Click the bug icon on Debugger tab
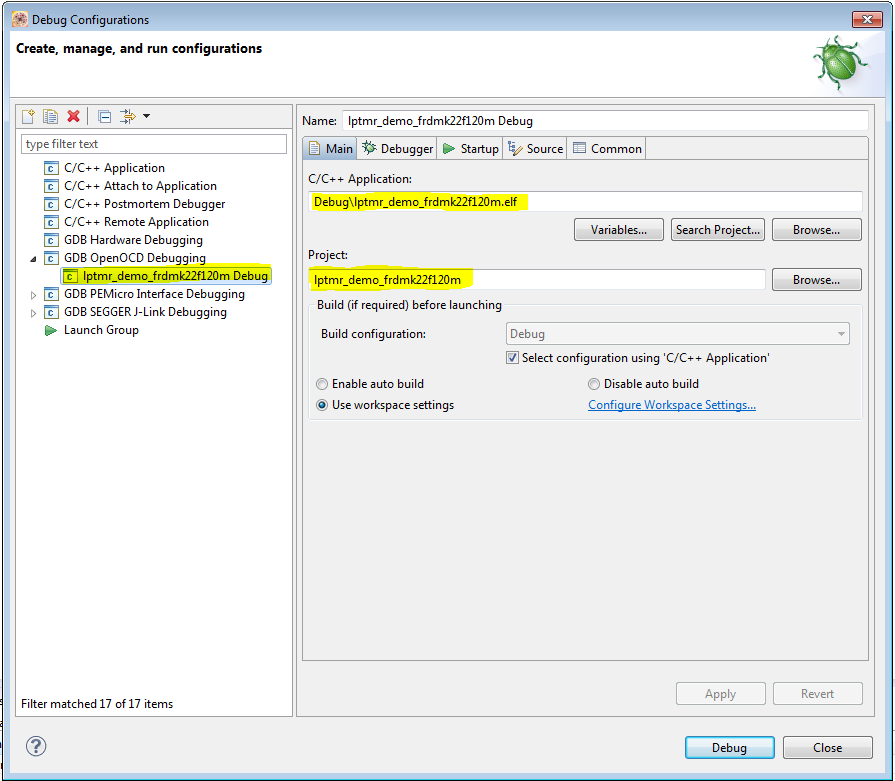This screenshot has width=895, height=781. tap(369, 148)
